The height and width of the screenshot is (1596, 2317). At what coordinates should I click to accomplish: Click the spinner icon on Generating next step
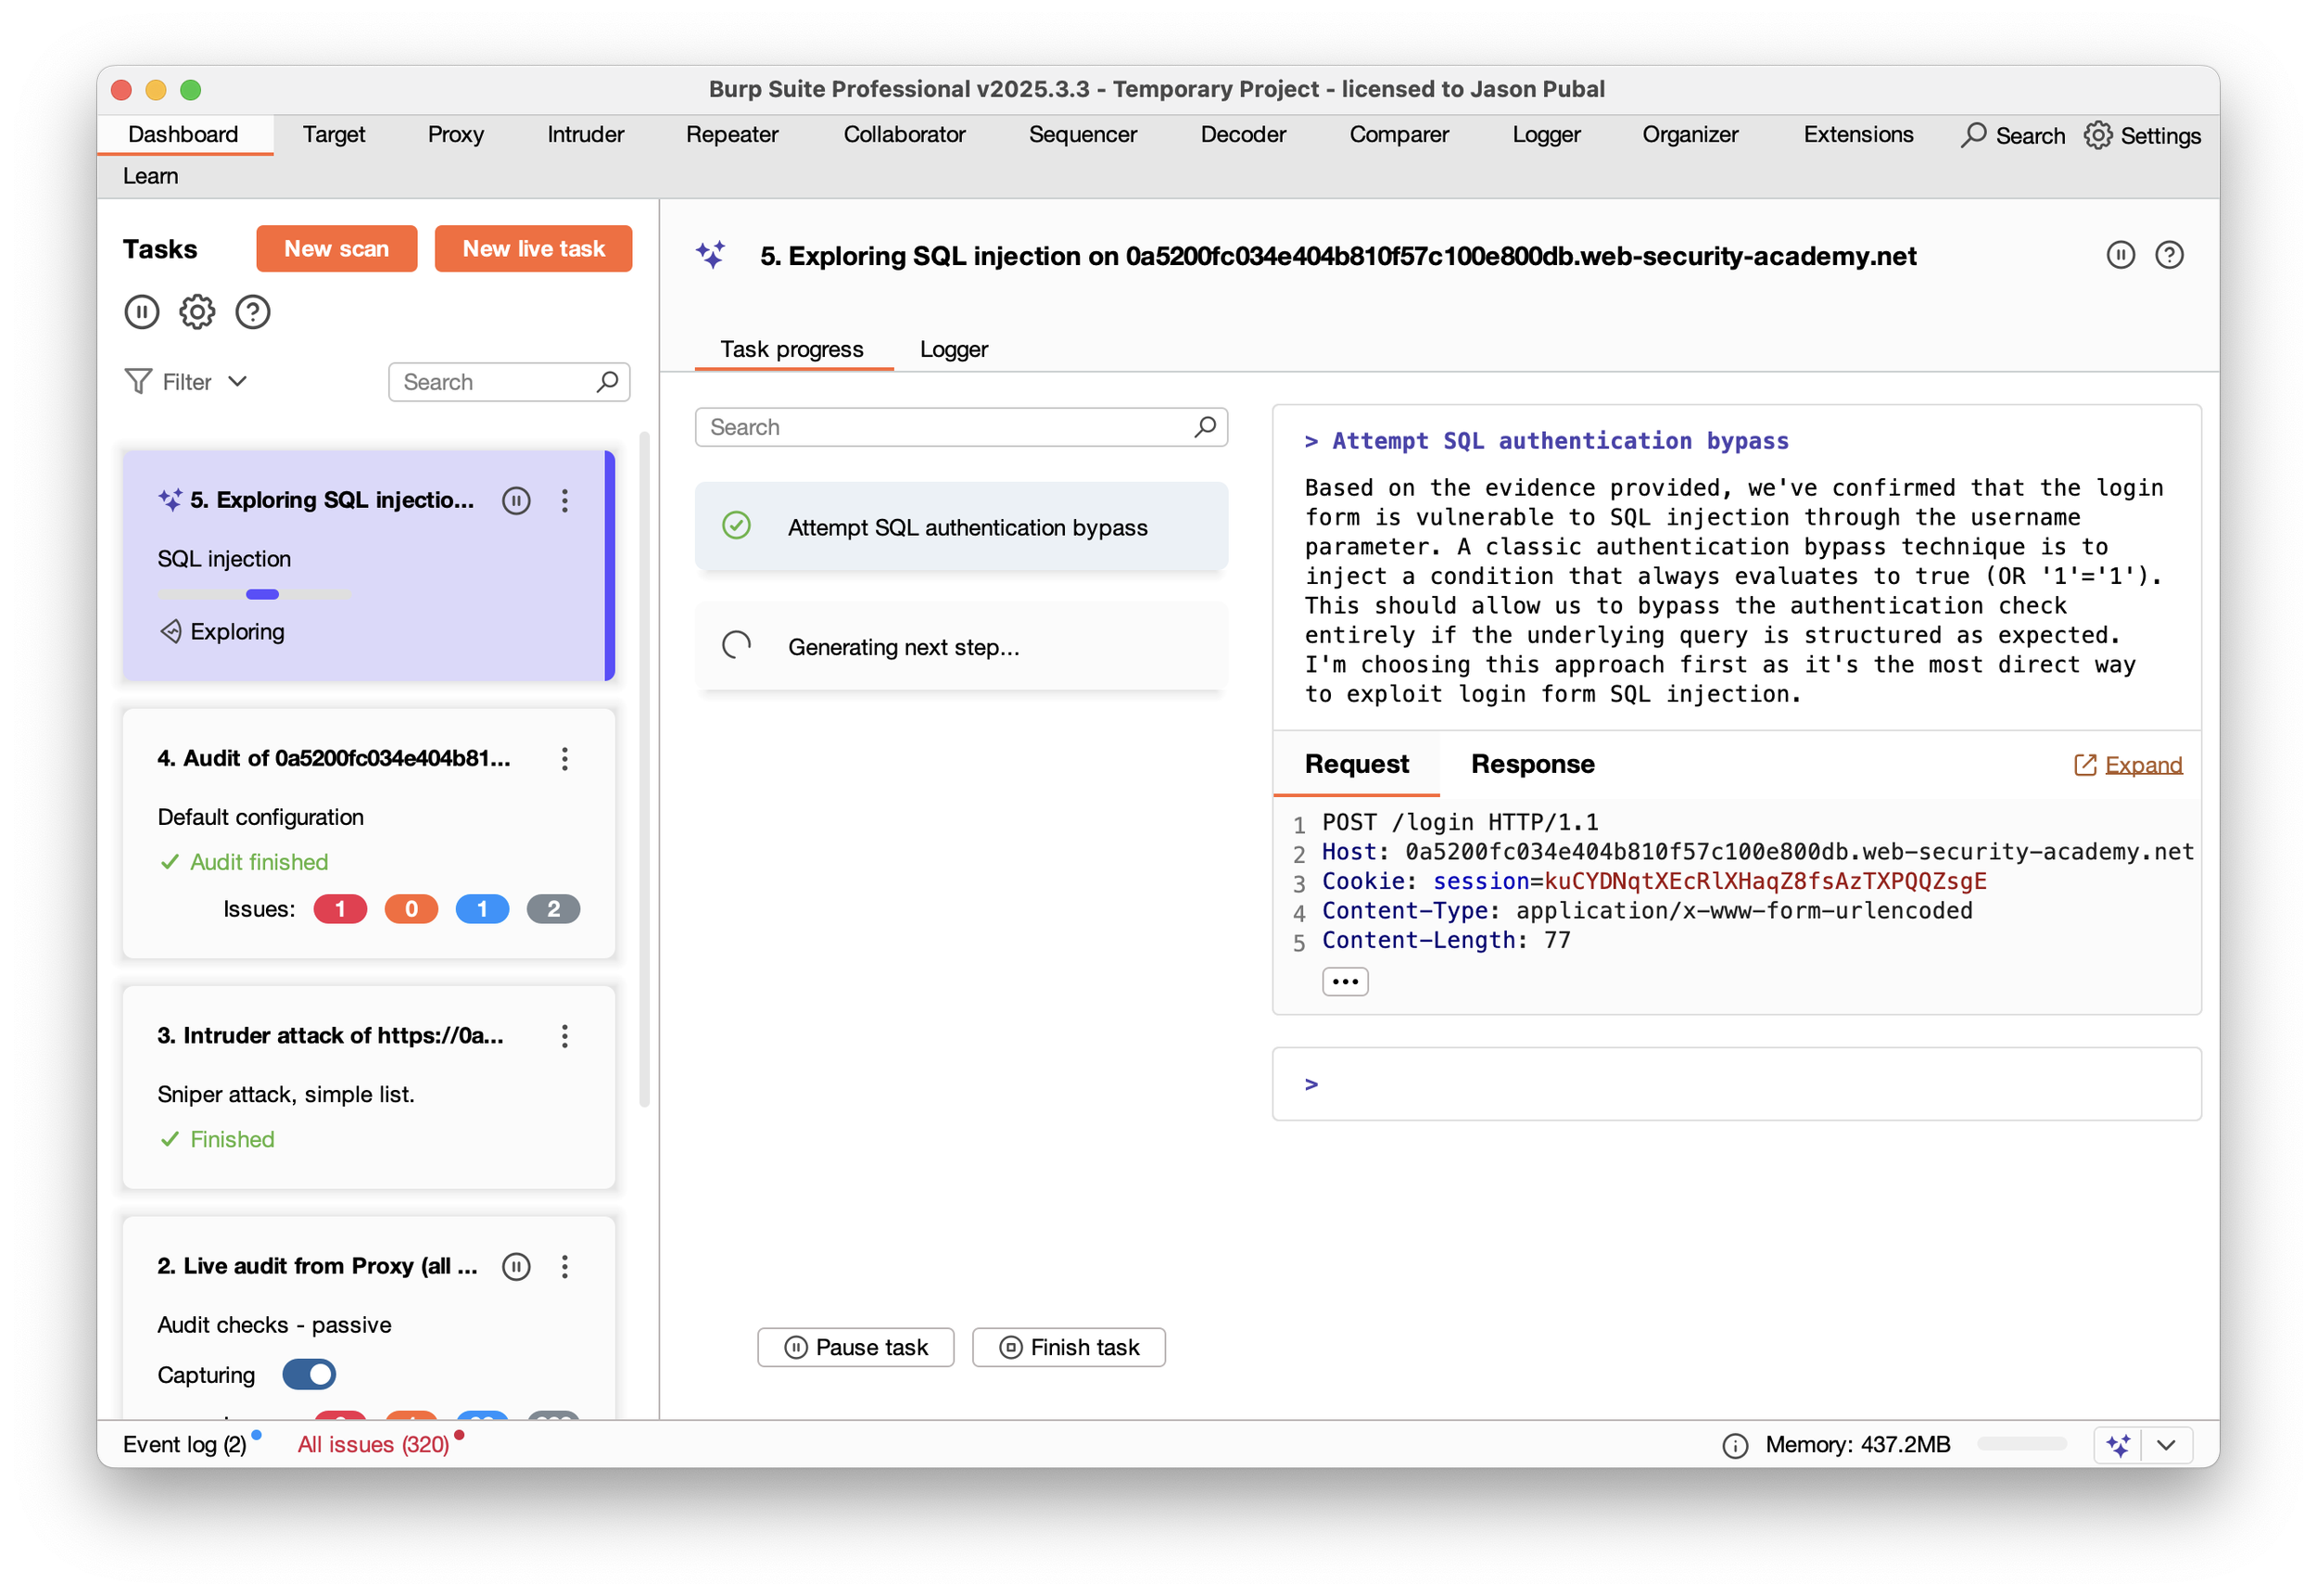pos(737,646)
